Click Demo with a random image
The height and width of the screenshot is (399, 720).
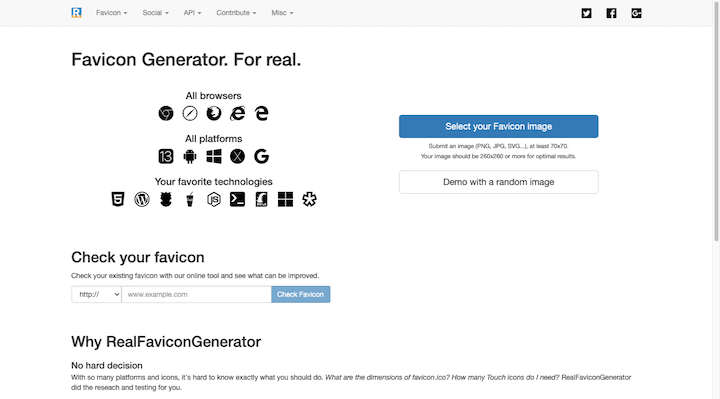(498, 182)
